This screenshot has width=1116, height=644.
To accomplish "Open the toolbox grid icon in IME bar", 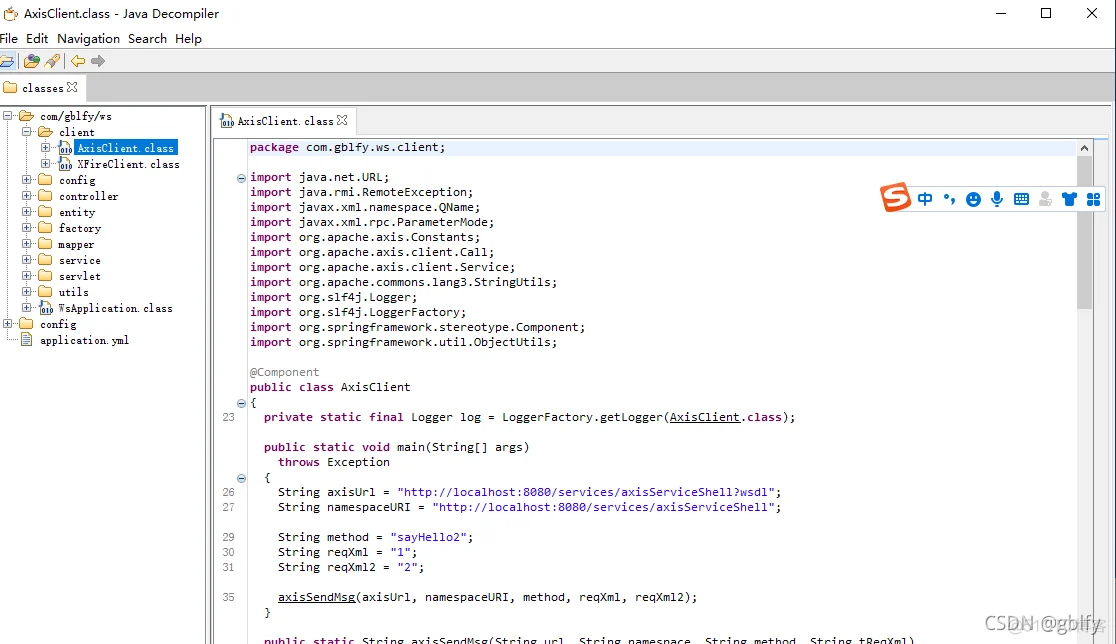I will pyautogui.click(x=1093, y=199).
